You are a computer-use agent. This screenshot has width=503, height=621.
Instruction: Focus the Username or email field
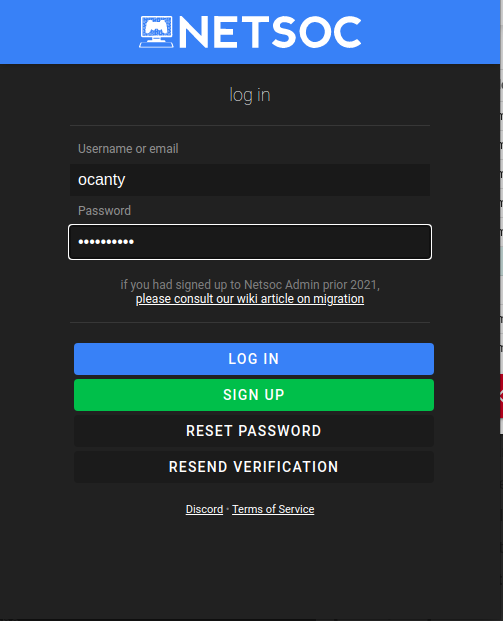[250, 180]
